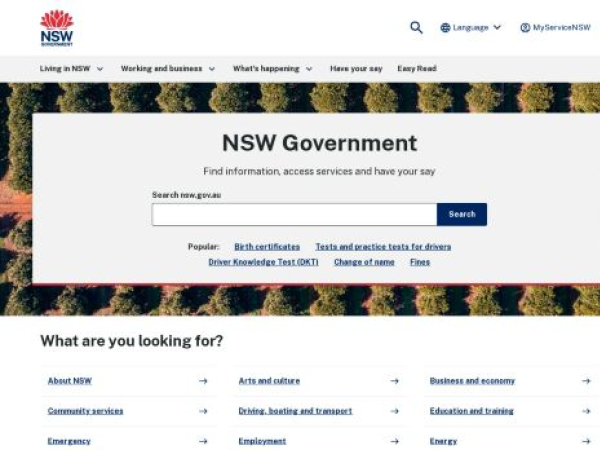Click the arrow in the Education and training row
Screen dimensions: 600x450
(x=586, y=411)
